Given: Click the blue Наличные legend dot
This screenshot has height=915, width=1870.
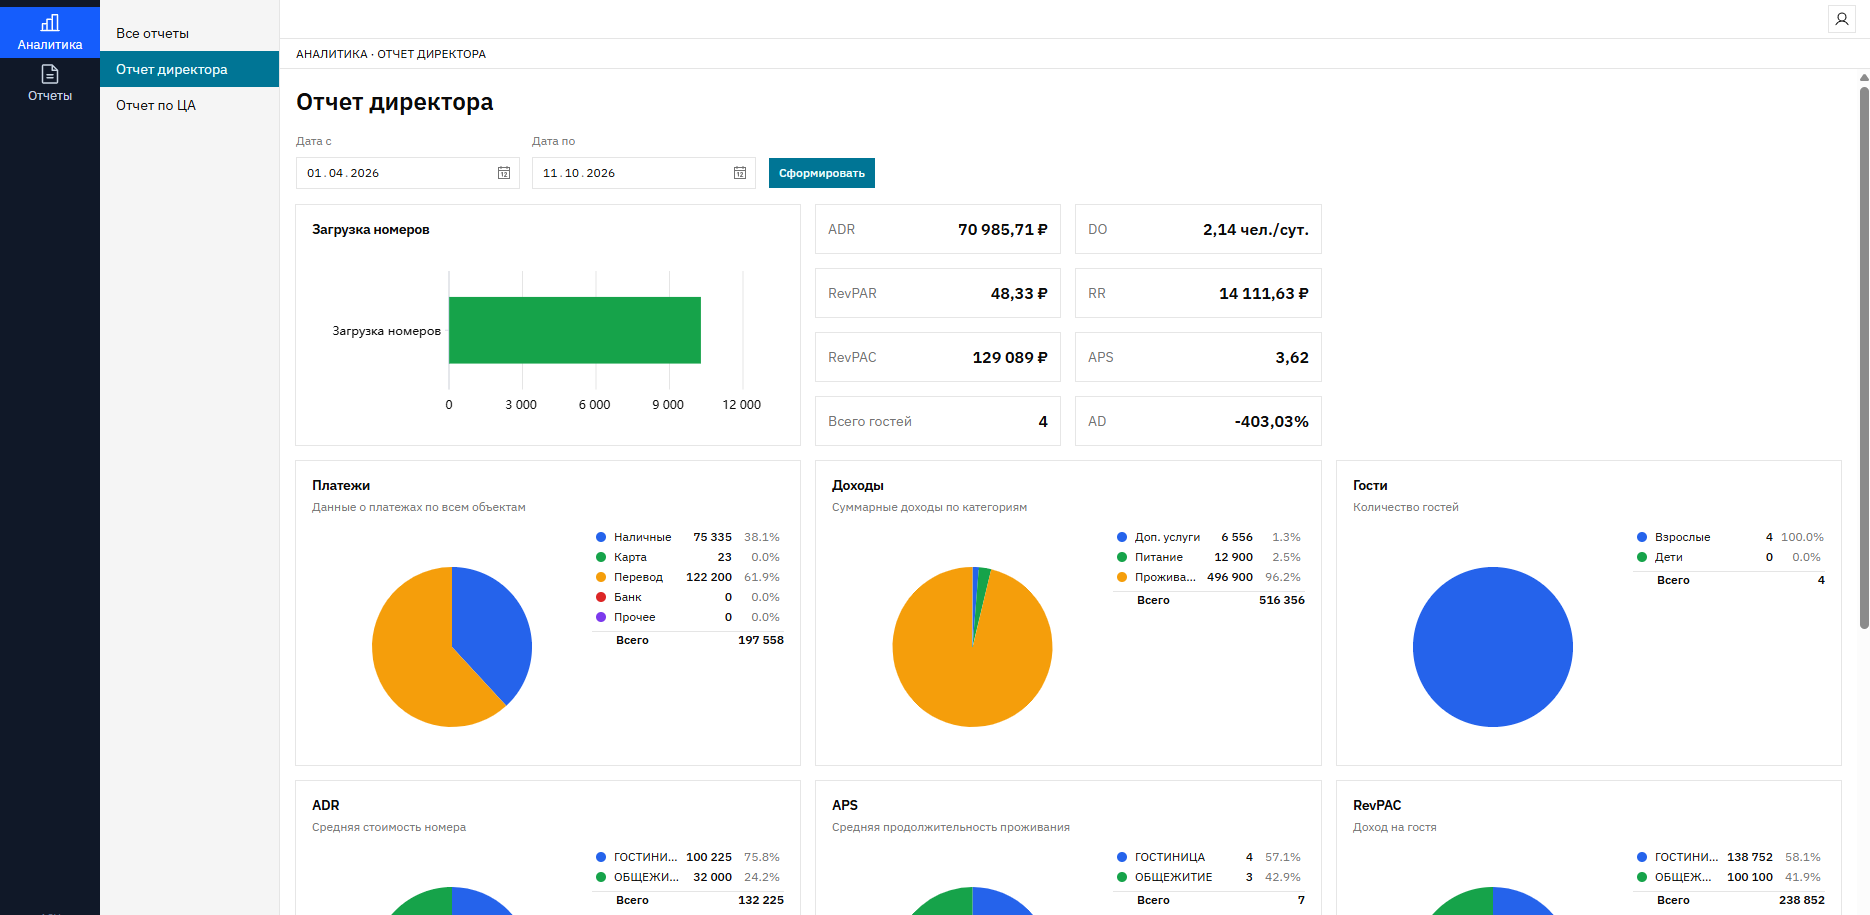Looking at the screenshot, I should [x=601, y=537].
